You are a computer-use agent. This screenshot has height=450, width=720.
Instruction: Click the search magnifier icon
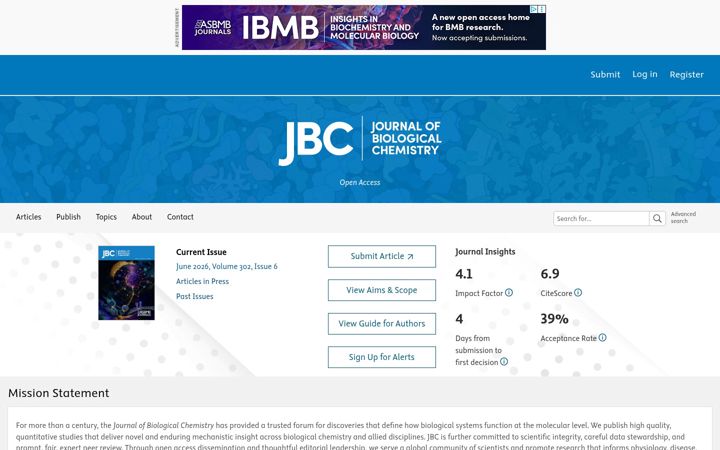click(657, 219)
